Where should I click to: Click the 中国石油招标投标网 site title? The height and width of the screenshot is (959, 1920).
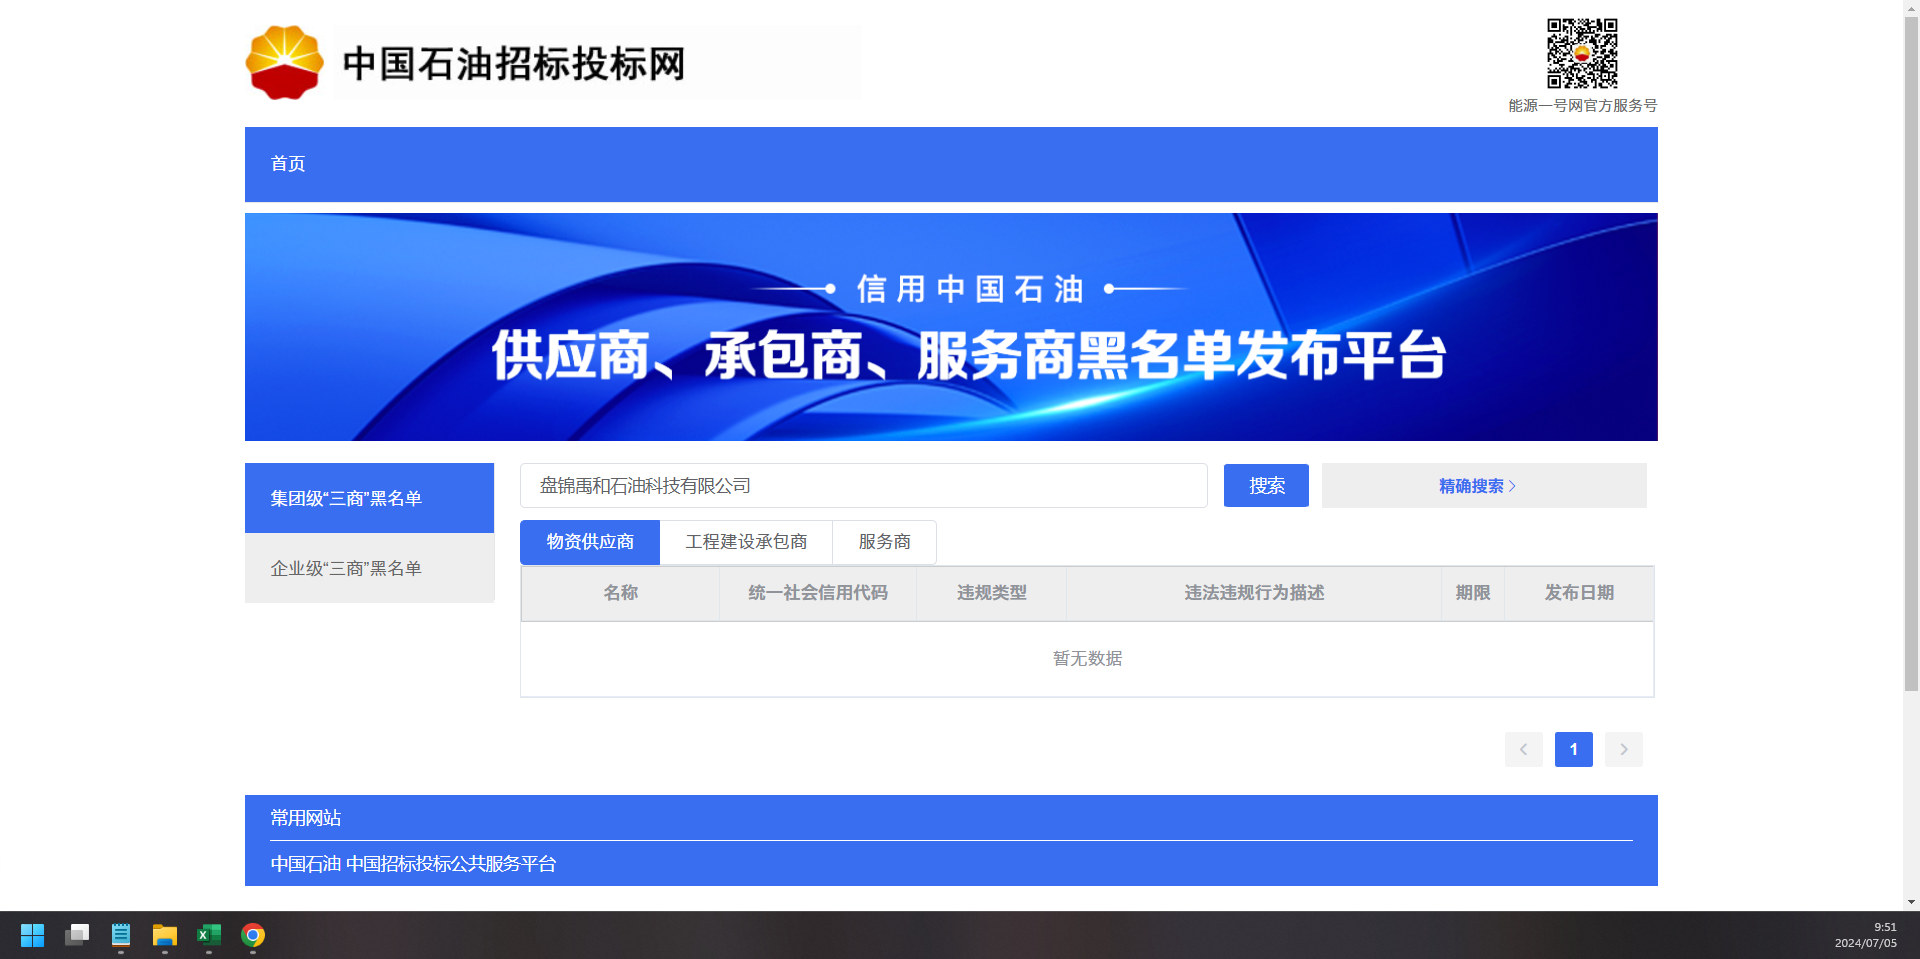[x=514, y=64]
